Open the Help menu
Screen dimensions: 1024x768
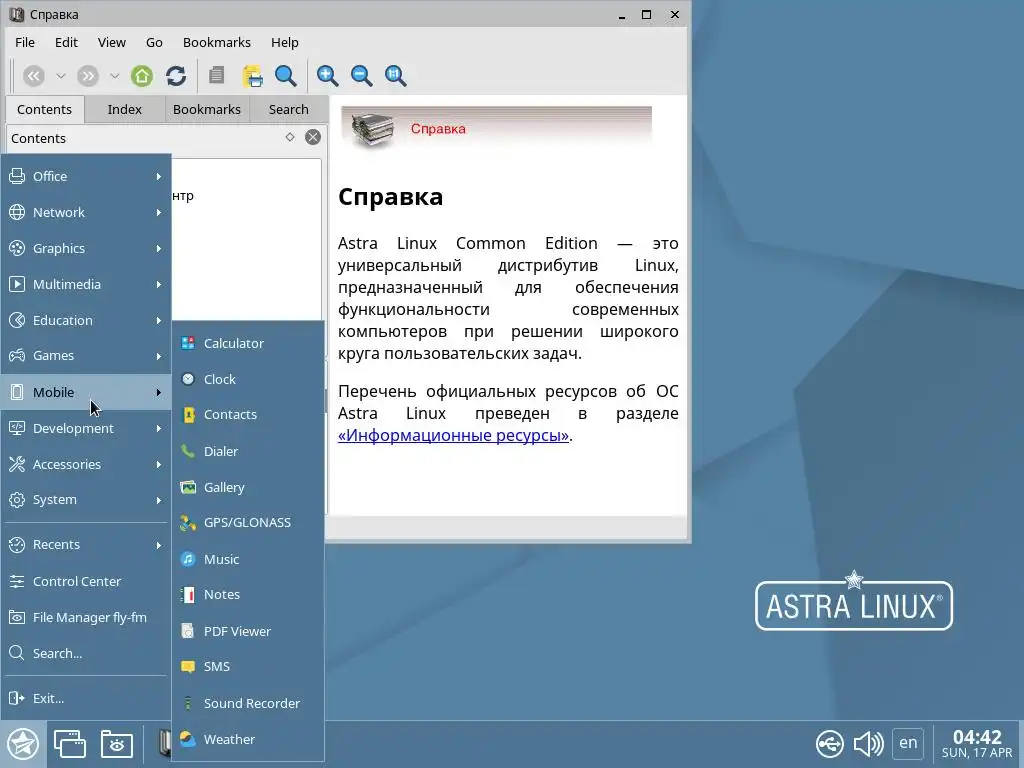pos(285,42)
